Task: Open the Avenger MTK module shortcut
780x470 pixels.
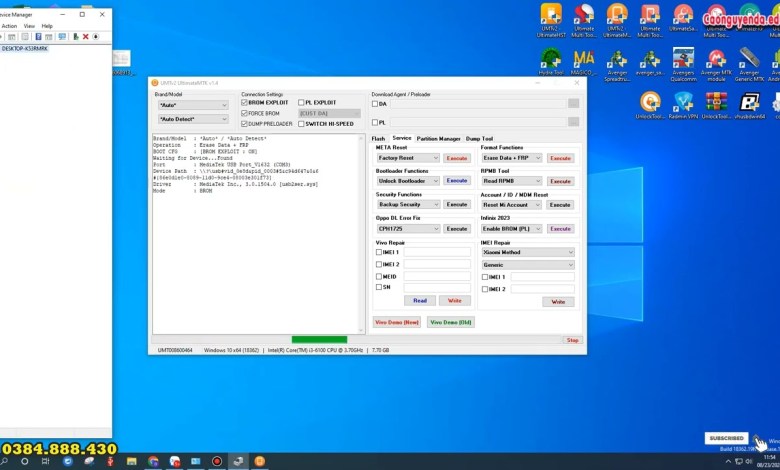Action: tap(716, 59)
